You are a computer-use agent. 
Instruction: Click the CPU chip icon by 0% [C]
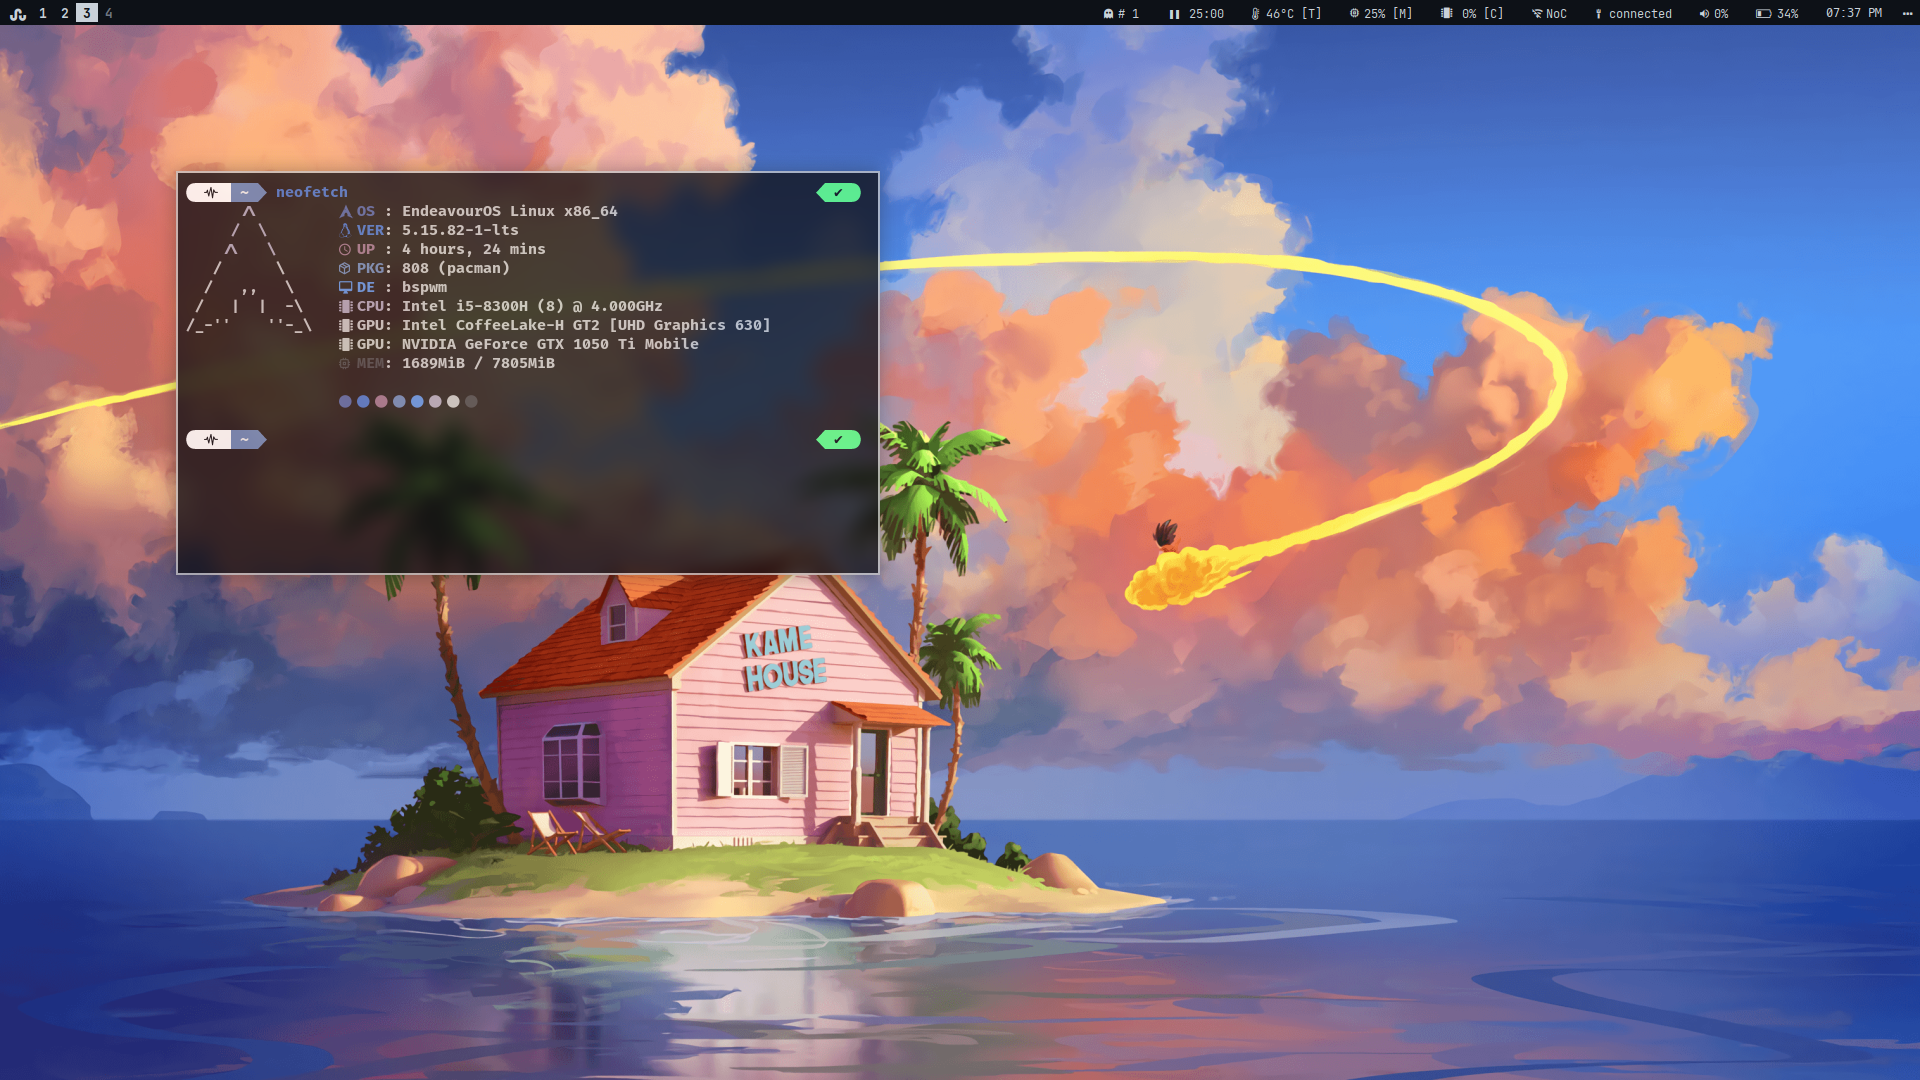(x=1447, y=14)
